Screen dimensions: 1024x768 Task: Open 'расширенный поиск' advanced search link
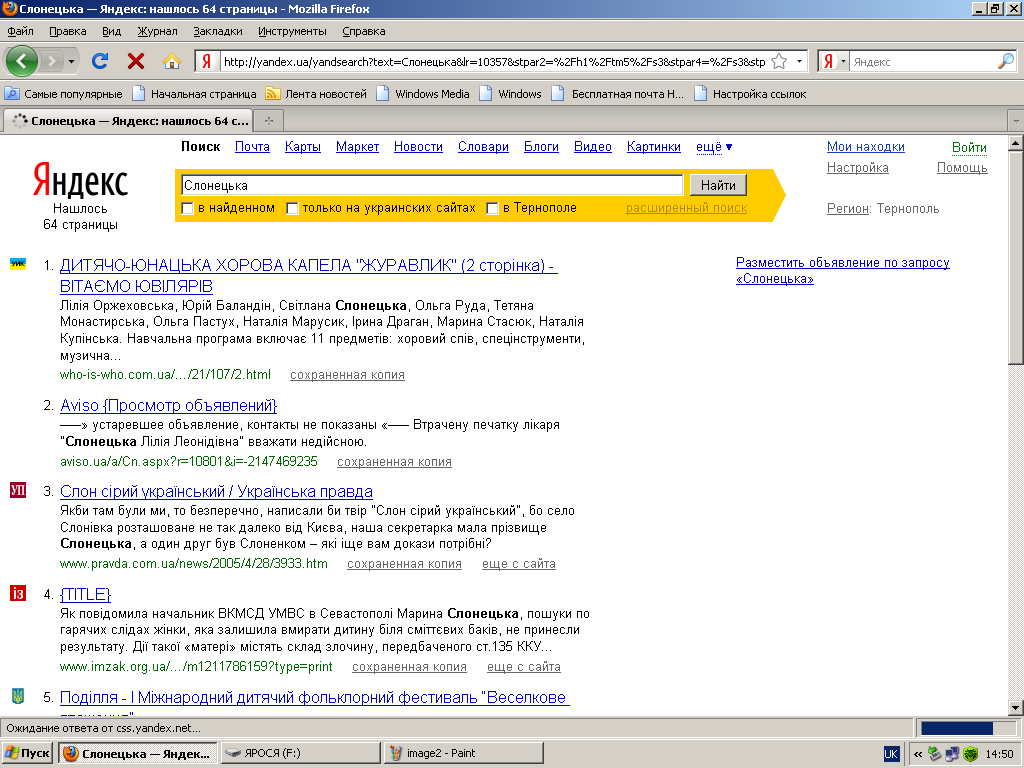686,208
